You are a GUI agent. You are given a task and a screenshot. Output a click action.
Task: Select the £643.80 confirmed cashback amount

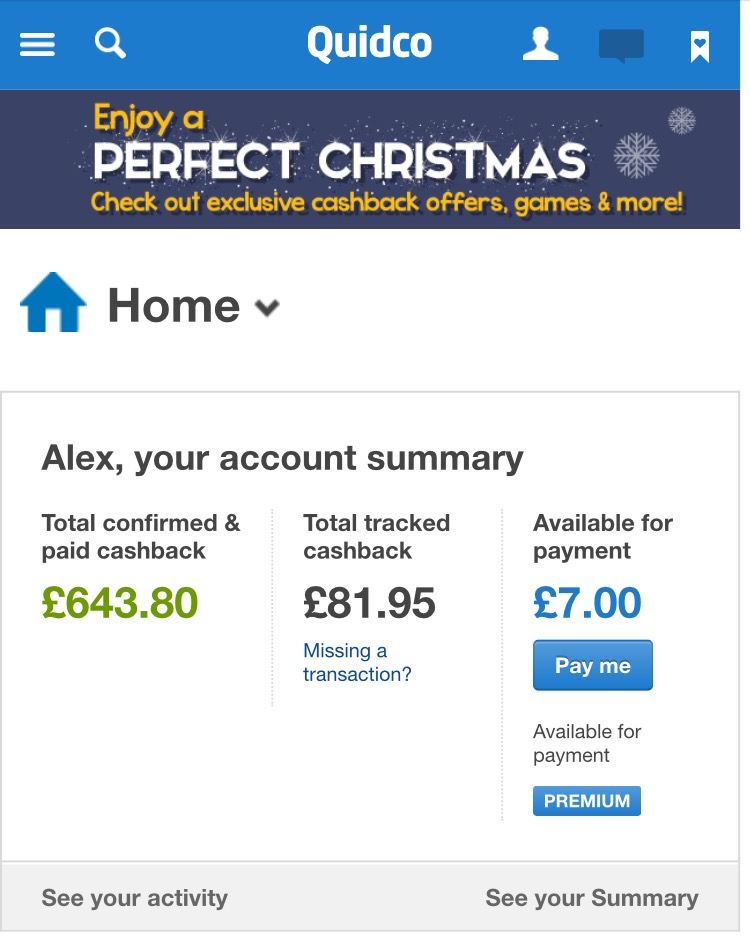[x=120, y=603]
